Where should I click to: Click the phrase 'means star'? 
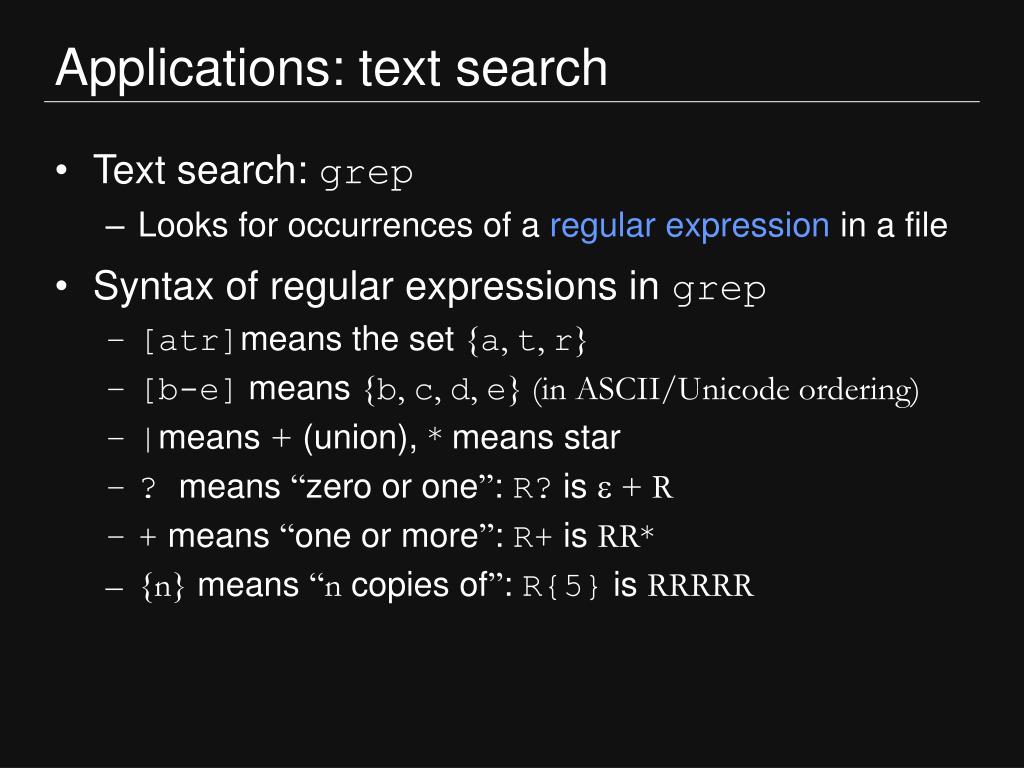coord(536,438)
